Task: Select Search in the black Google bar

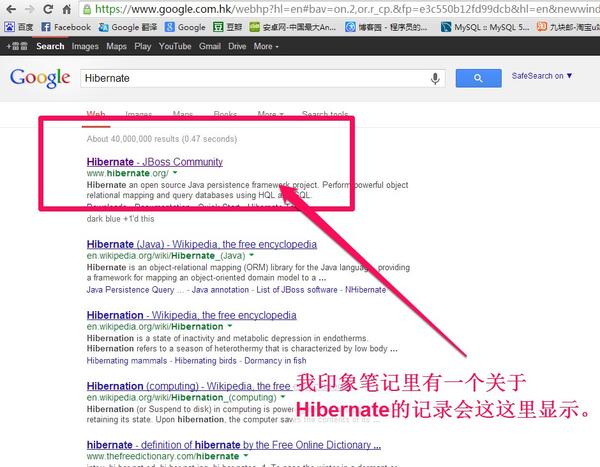Action: tap(50, 46)
